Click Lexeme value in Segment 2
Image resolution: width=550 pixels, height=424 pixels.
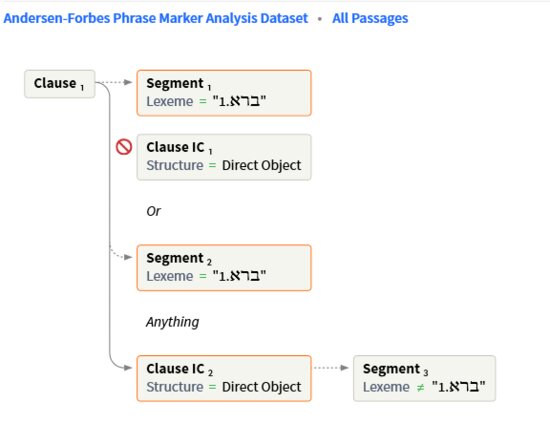click(240, 276)
